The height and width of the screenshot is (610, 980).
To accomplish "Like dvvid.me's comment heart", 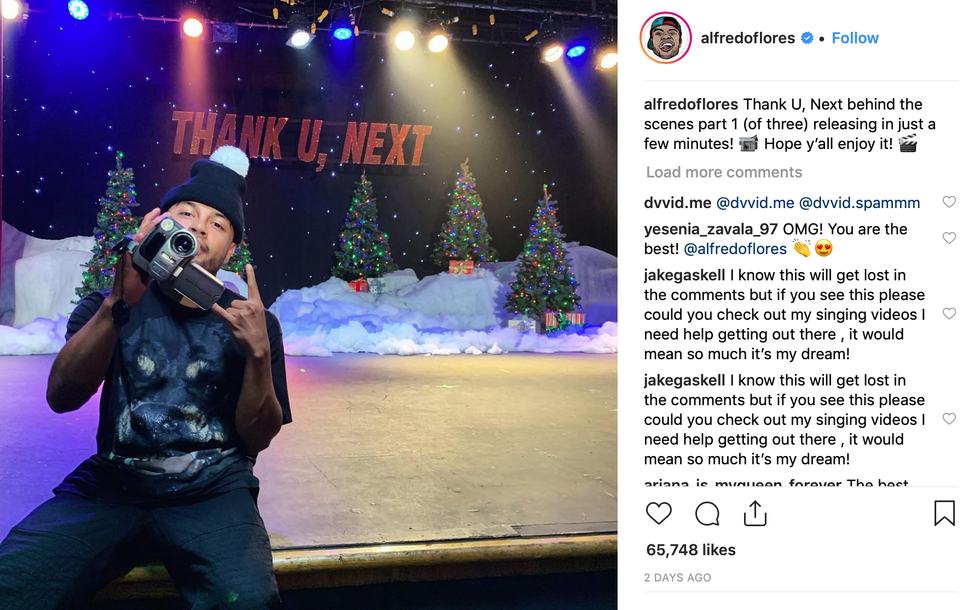I will (949, 202).
